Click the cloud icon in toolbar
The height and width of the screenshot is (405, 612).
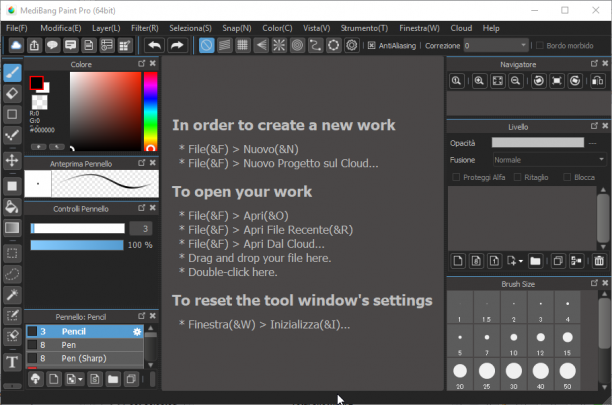click(16, 46)
